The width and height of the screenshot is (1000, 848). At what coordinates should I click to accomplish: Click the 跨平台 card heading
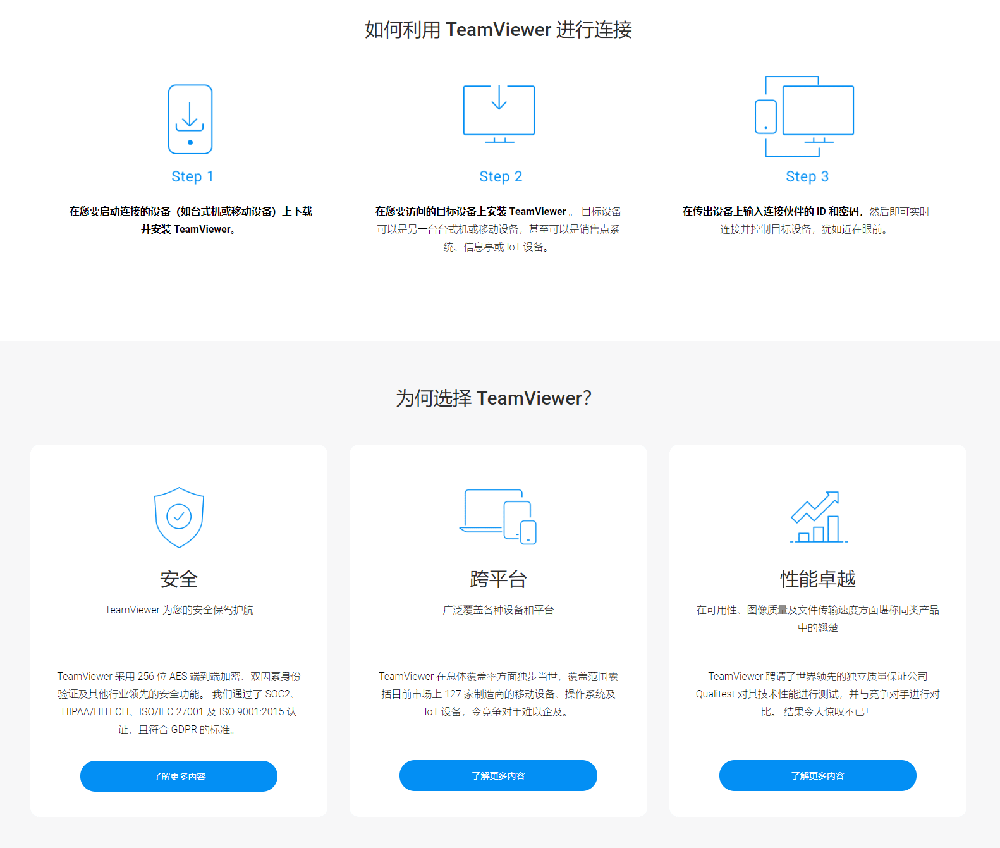[x=498, y=579]
